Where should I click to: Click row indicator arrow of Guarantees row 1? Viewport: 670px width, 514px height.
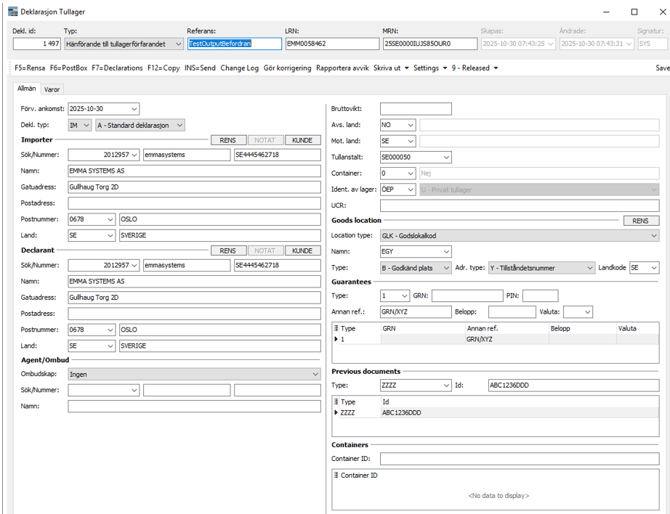click(x=336, y=339)
